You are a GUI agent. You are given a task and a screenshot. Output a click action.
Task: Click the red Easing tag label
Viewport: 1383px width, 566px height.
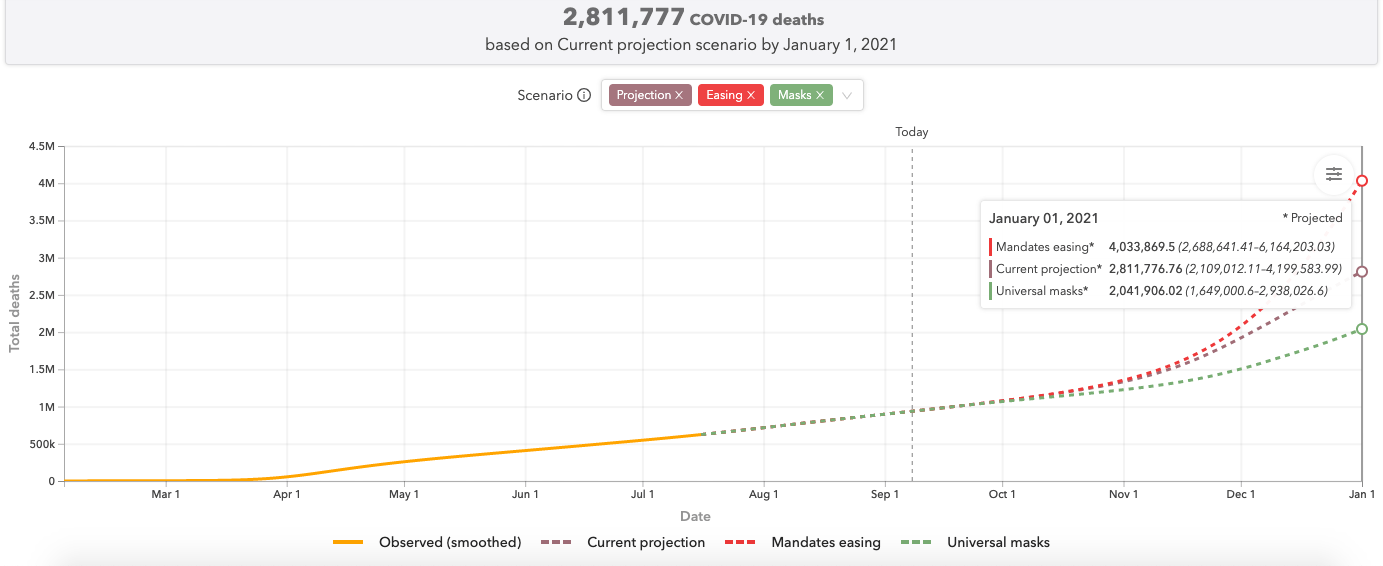pyautogui.click(x=724, y=95)
